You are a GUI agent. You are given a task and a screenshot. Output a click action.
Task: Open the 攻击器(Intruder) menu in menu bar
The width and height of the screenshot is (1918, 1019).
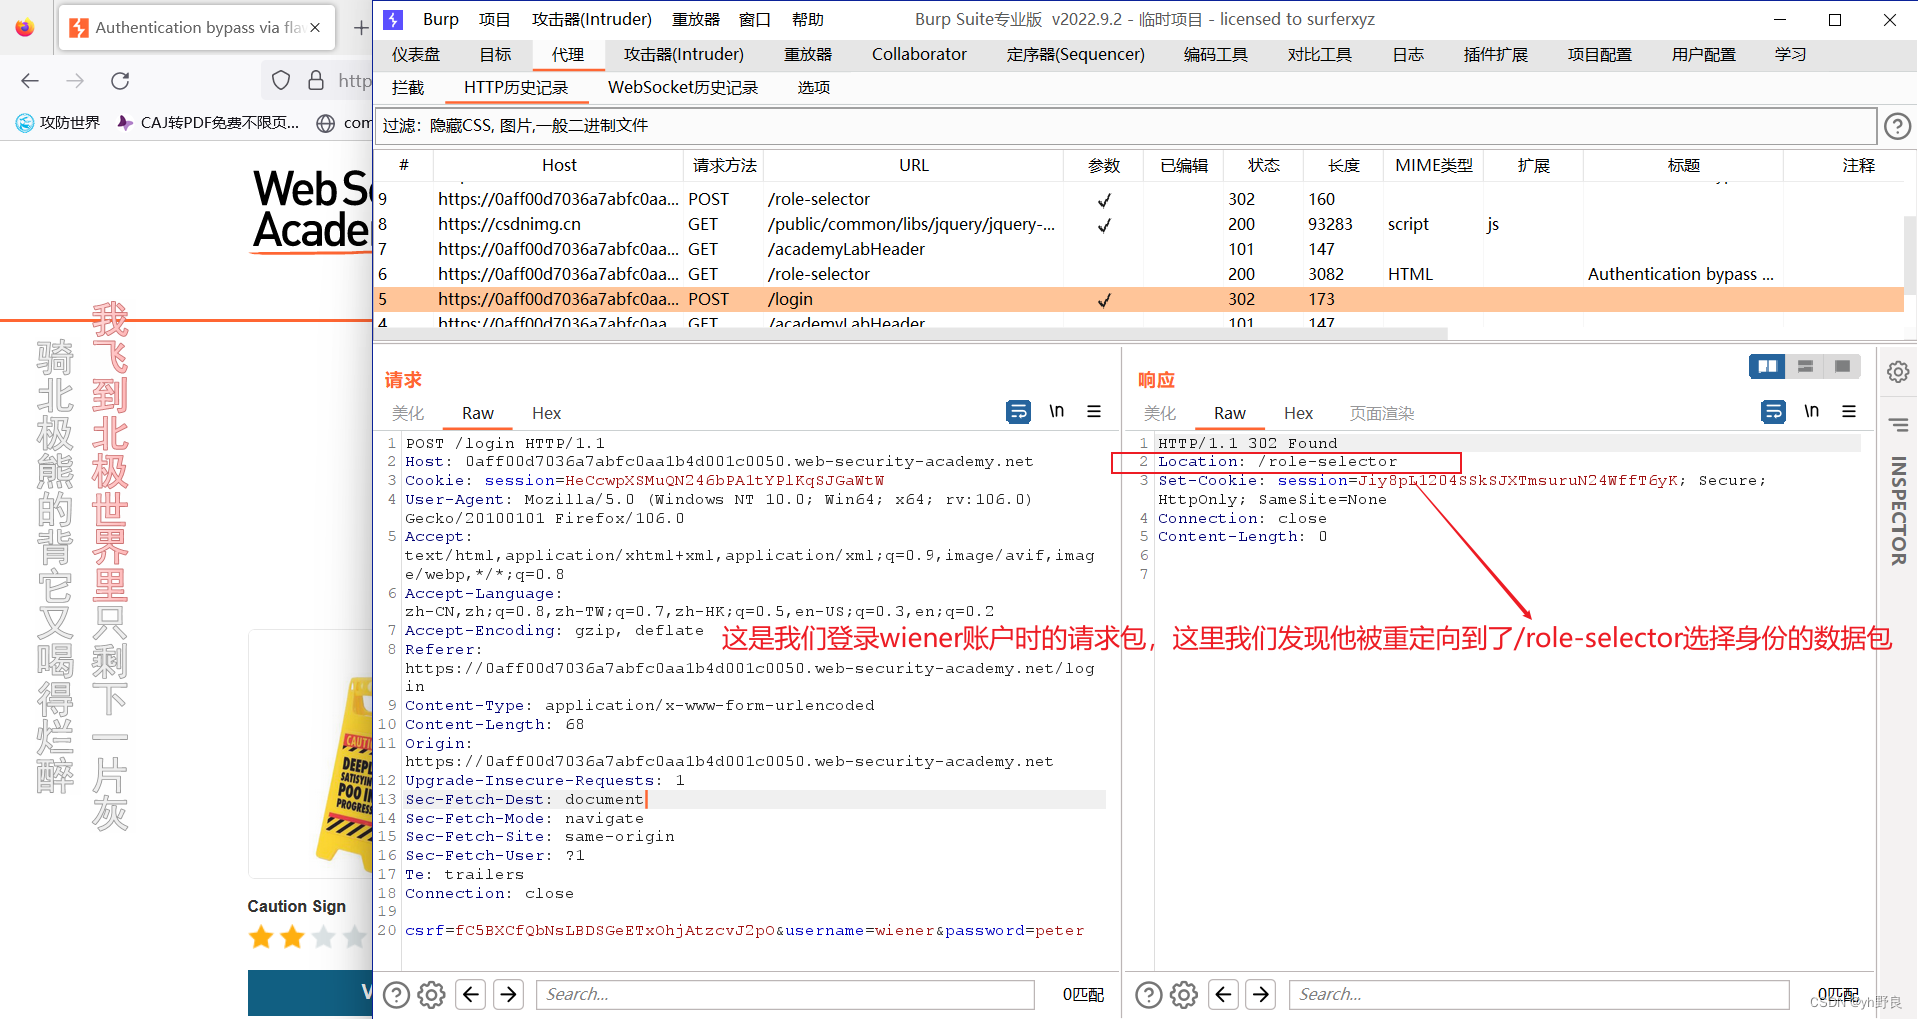tap(591, 19)
